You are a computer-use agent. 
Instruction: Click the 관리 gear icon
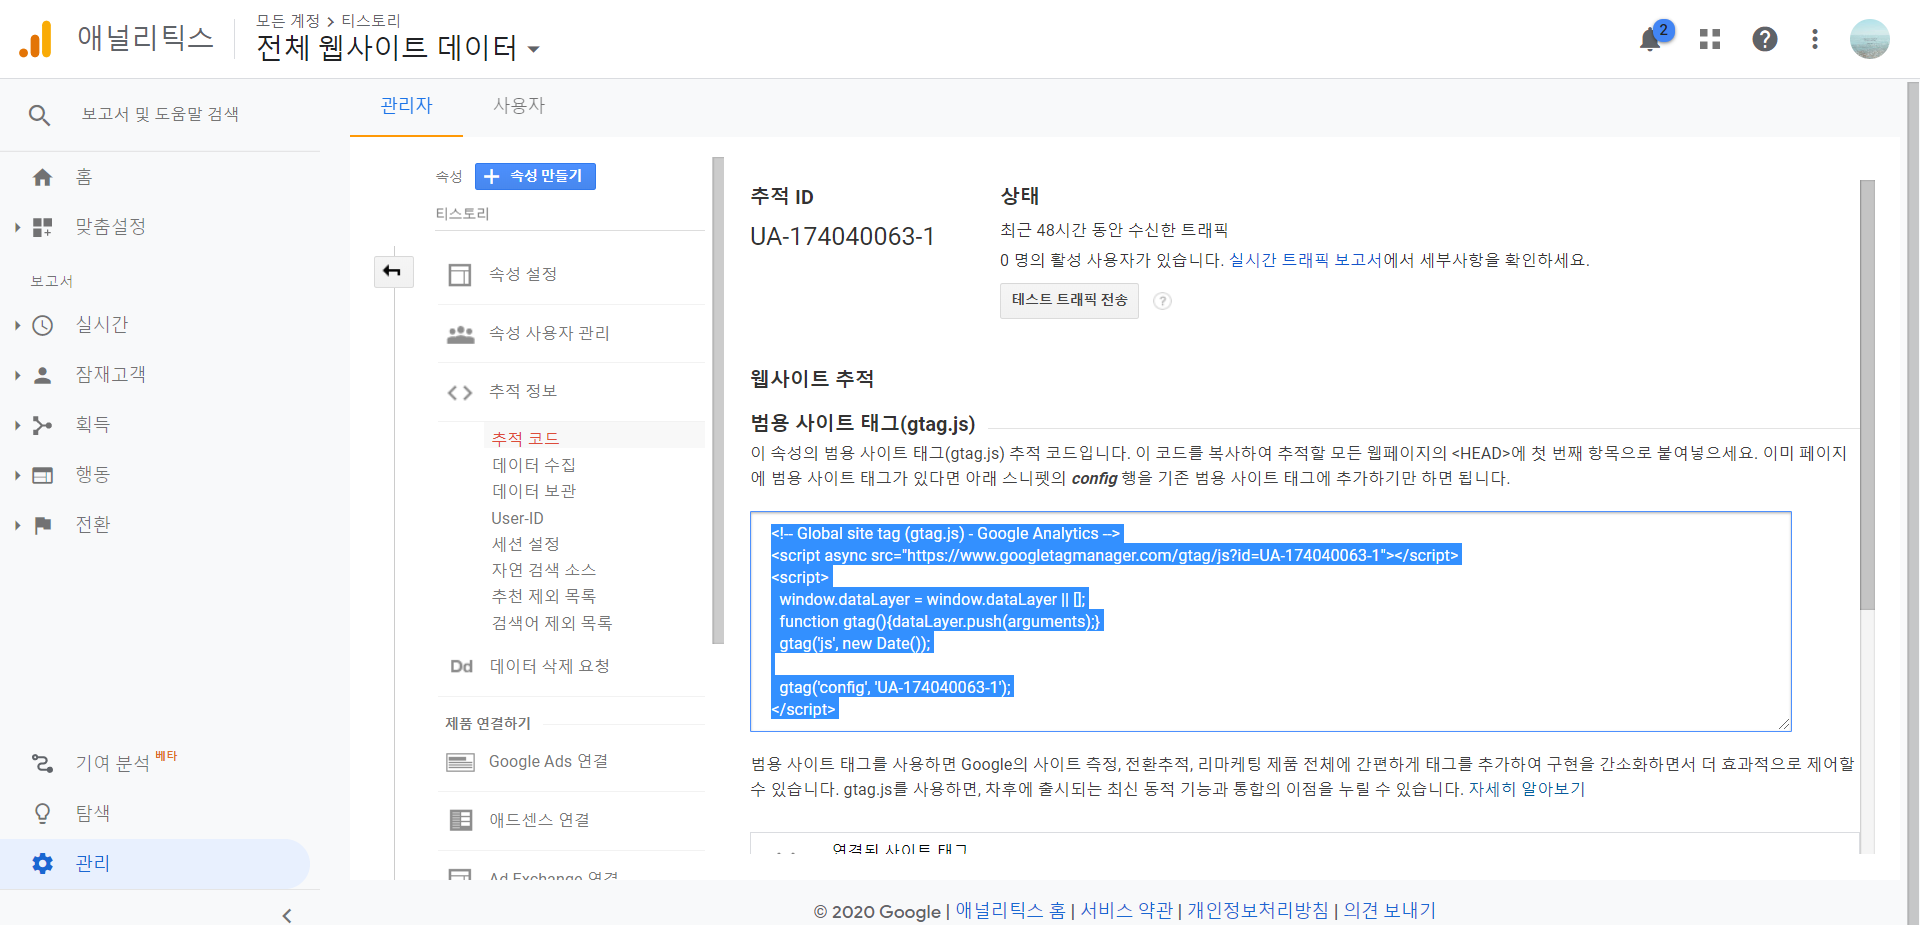(42, 863)
